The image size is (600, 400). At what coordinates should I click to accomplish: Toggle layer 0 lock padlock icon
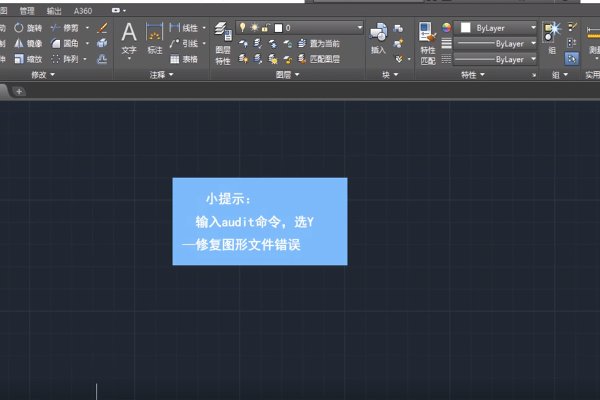click(266, 28)
